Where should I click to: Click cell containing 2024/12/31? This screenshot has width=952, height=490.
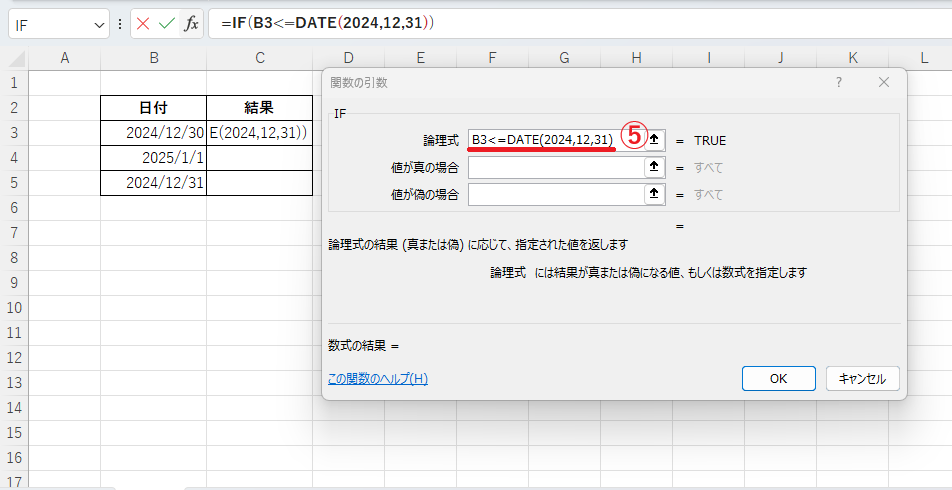click(x=154, y=183)
